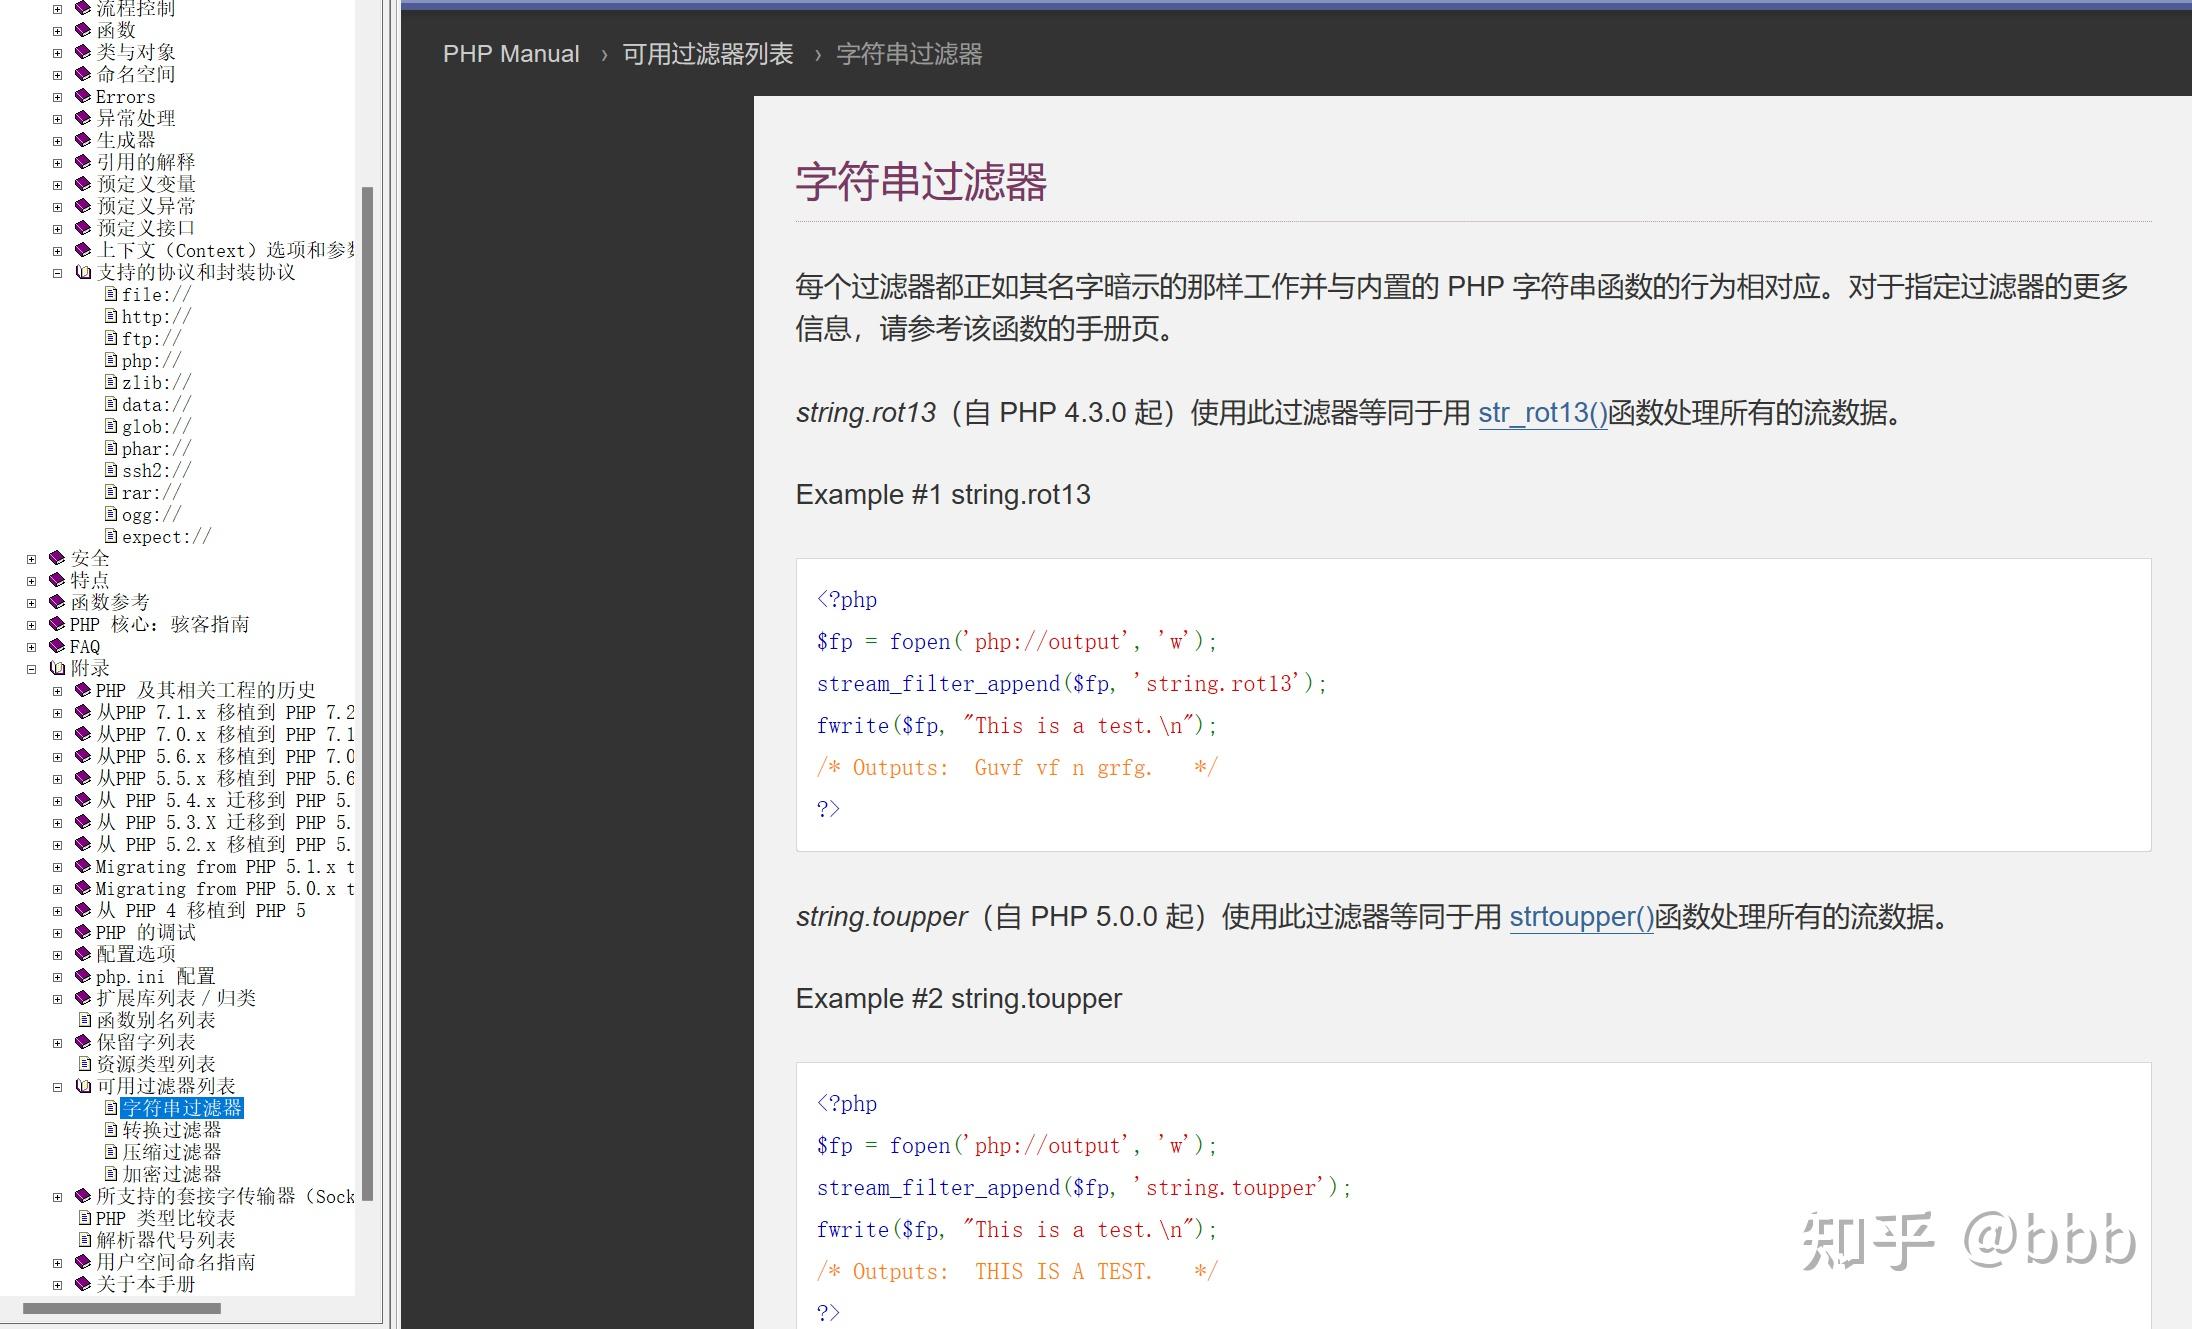
Task: Click the page icon next to php://
Action: pos(111,360)
